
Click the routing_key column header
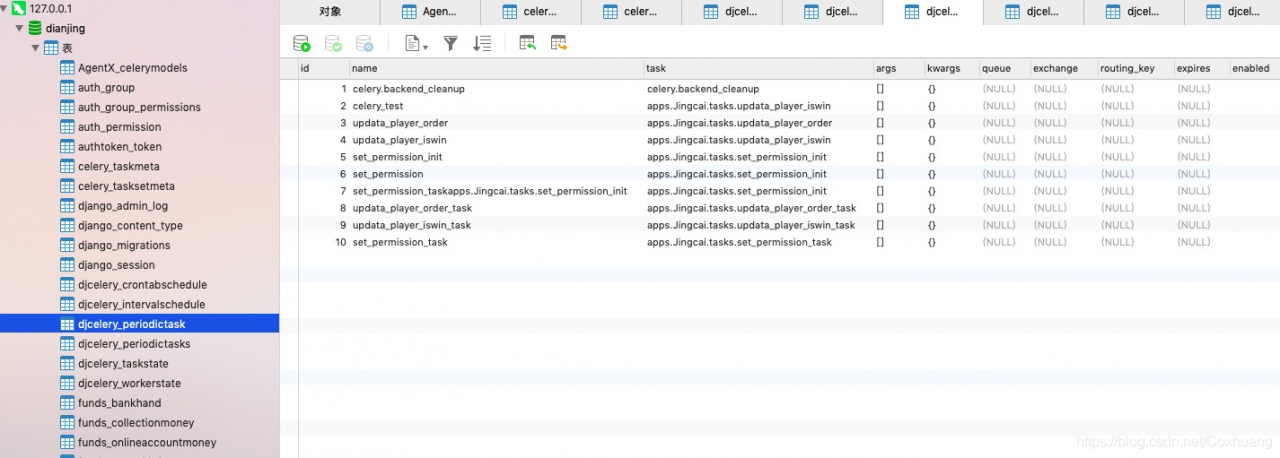(x=1136, y=68)
